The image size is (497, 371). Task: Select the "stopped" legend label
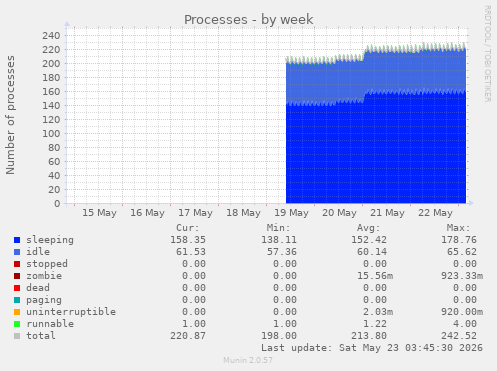pyautogui.click(x=47, y=264)
